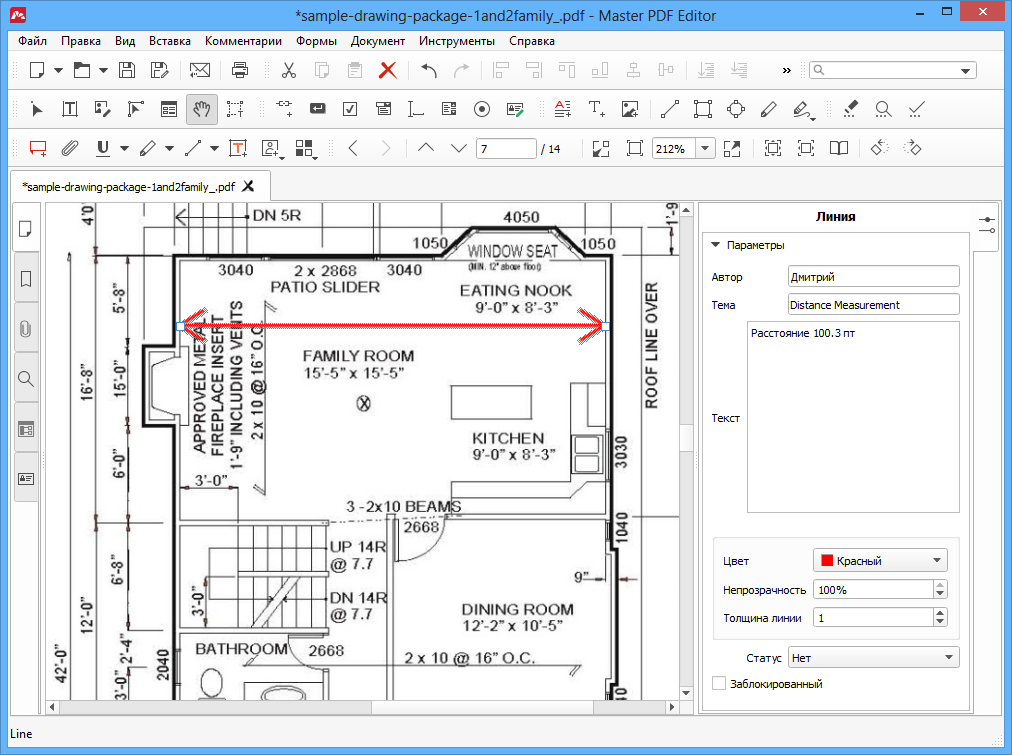Open the Search side panel
Screen dimensions: 1012x755
click(26, 379)
